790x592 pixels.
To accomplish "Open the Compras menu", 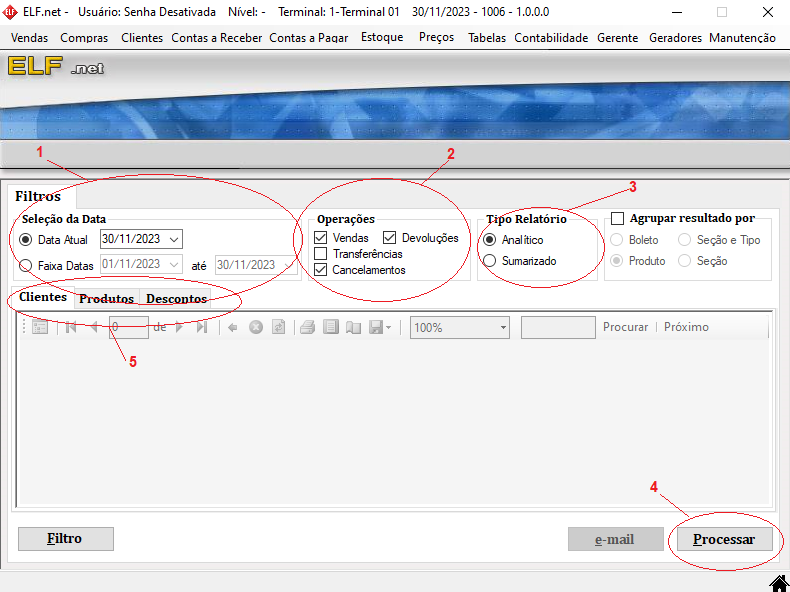I will 84,38.
